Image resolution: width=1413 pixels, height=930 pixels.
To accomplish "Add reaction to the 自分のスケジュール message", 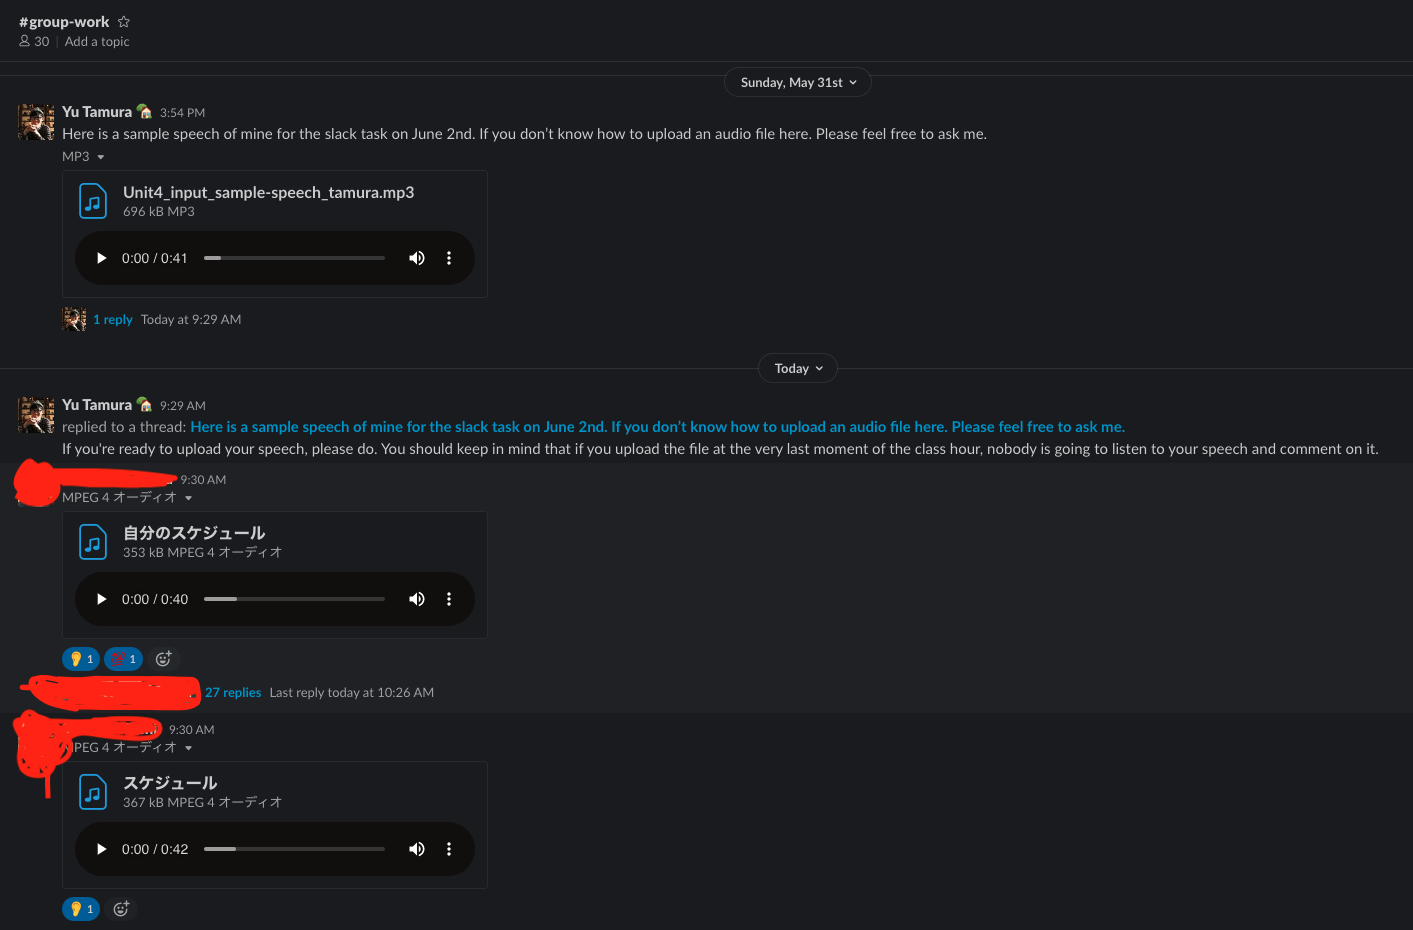I will coord(164,659).
